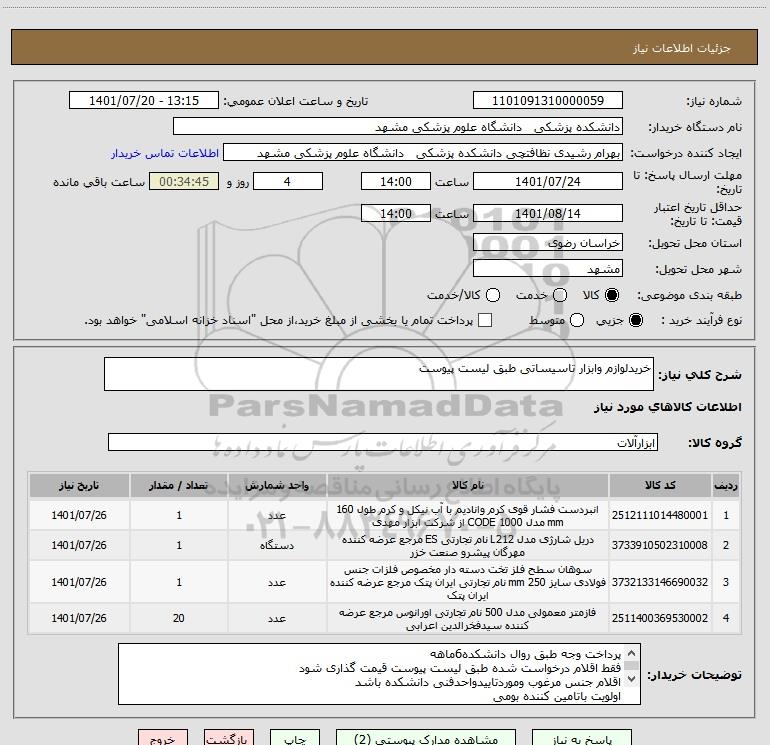Click the خراسان رضوی province field
Screen dimensions: 770x745
pos(548,243)
